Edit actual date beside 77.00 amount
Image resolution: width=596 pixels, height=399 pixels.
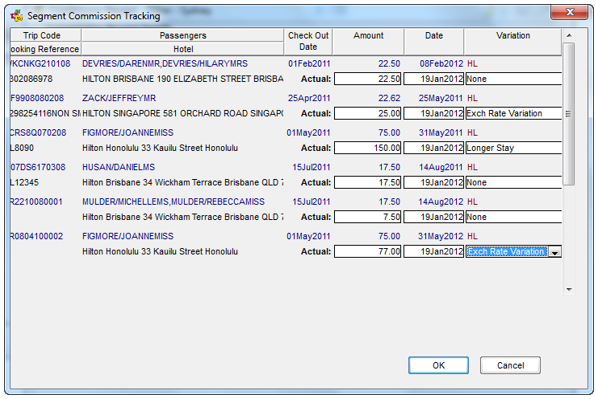coord(434,252)
